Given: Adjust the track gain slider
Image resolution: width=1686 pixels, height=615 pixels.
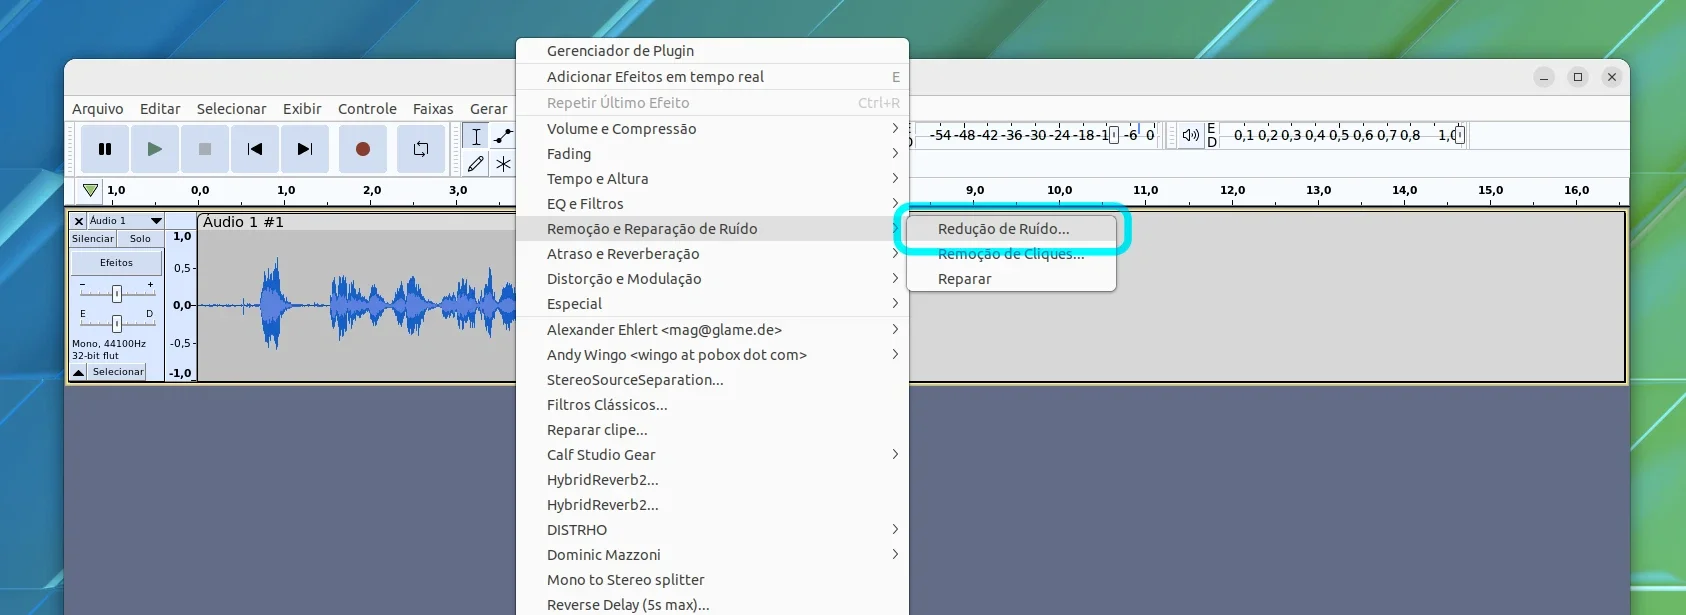Looking at the screenshot, I should (116, 293).
